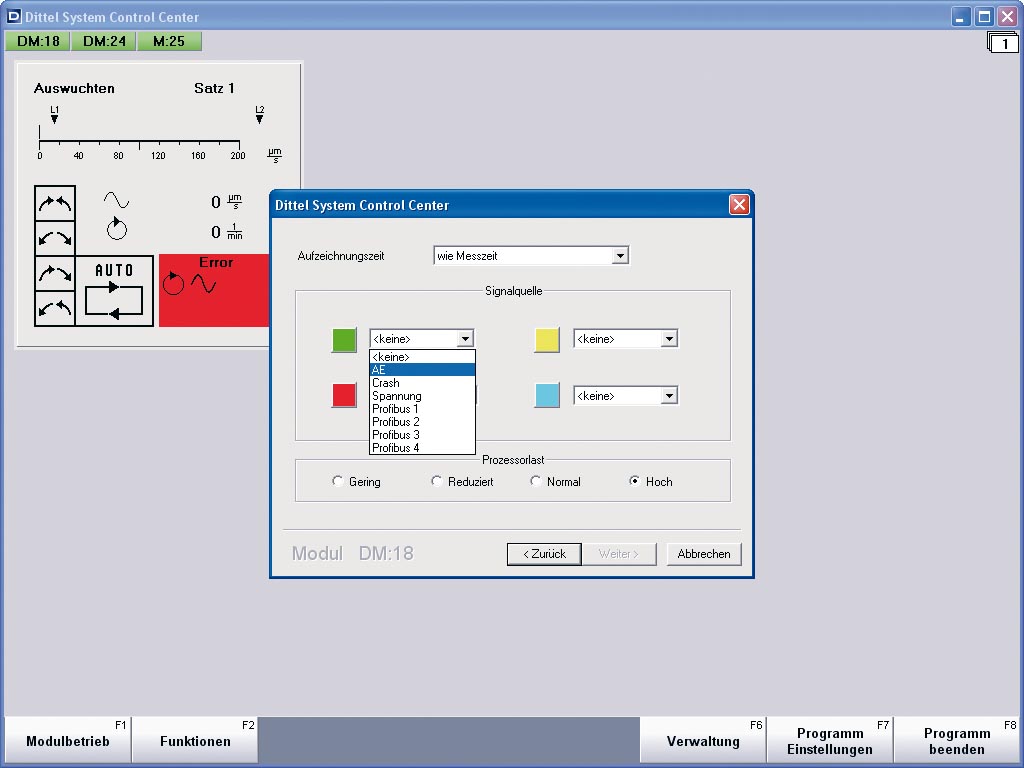Screen dimensions: 1024x768
Task: Open the signal source dropdown beside yellow swatch
Action: (x=670, y=338)
